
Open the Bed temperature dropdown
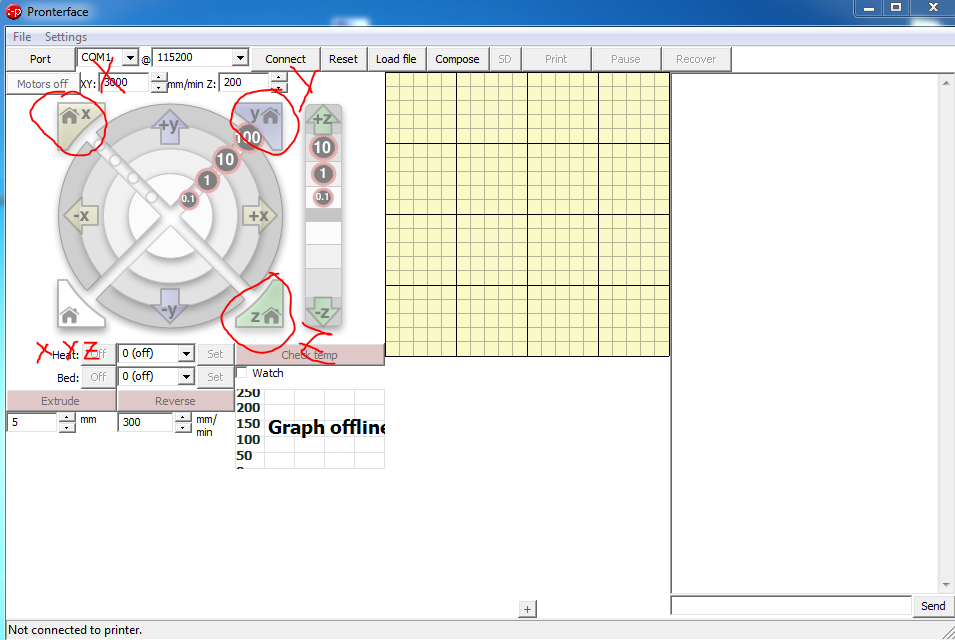tap(185, 377)
